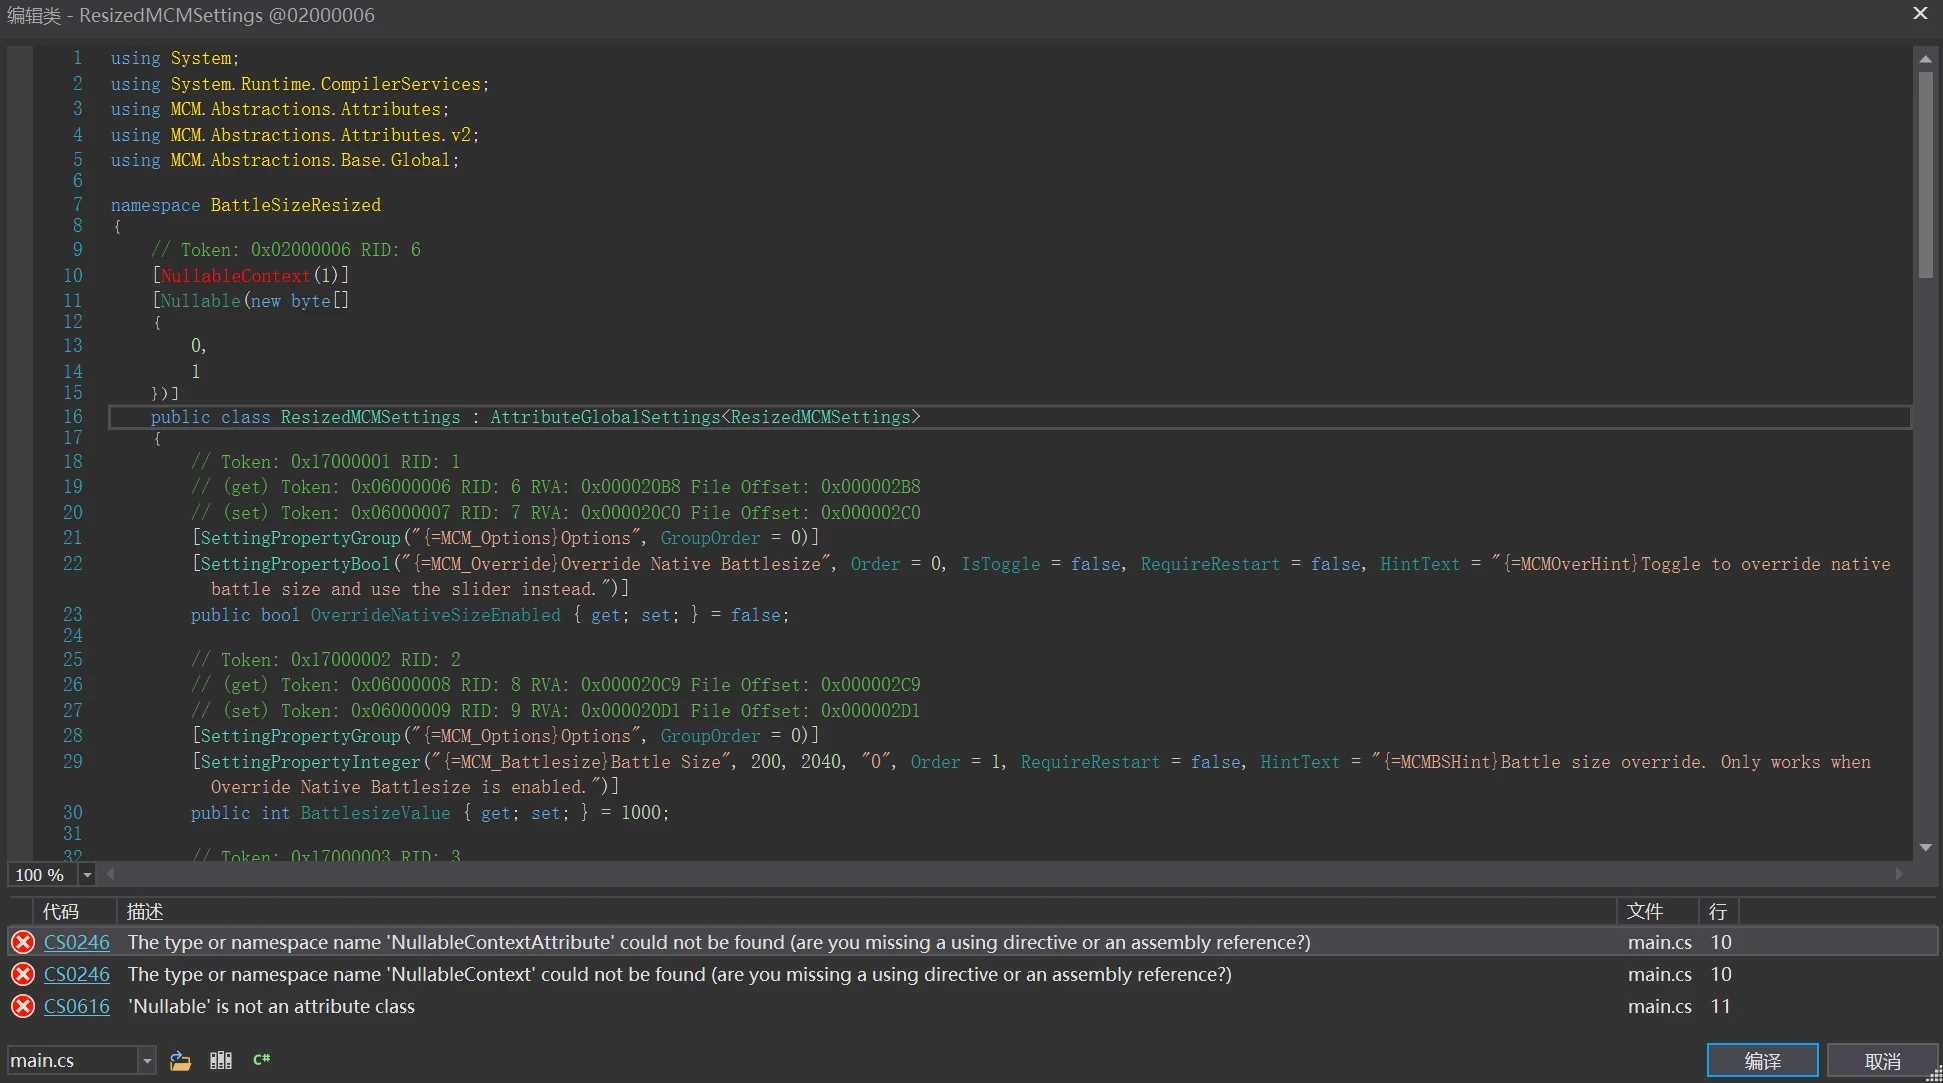This screenshot has height=1083, width=1943.
Task: Select the 'Nullable' is not an attribute class row
Action: point(972,1006)
